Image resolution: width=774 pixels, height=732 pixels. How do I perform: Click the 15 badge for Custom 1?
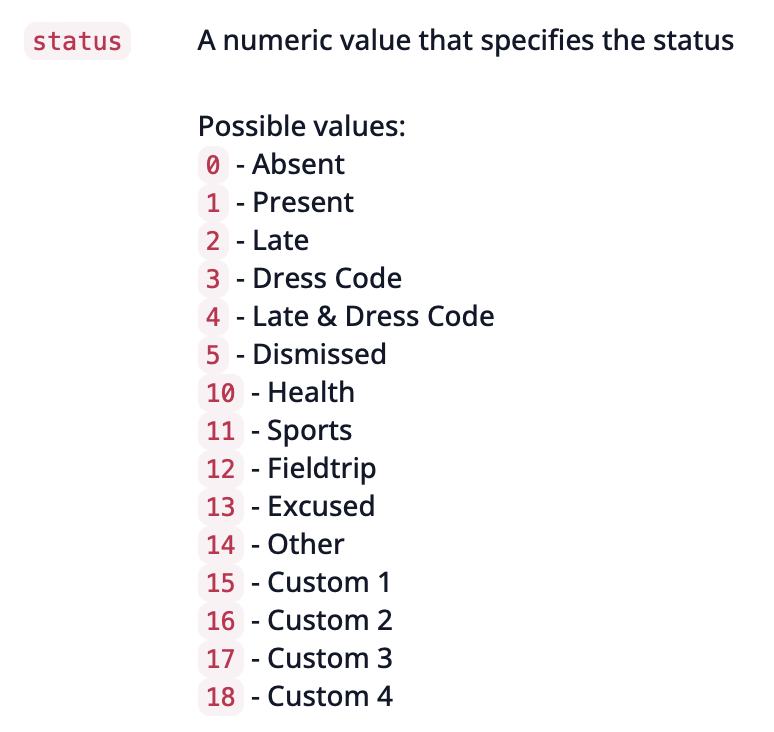221,583
